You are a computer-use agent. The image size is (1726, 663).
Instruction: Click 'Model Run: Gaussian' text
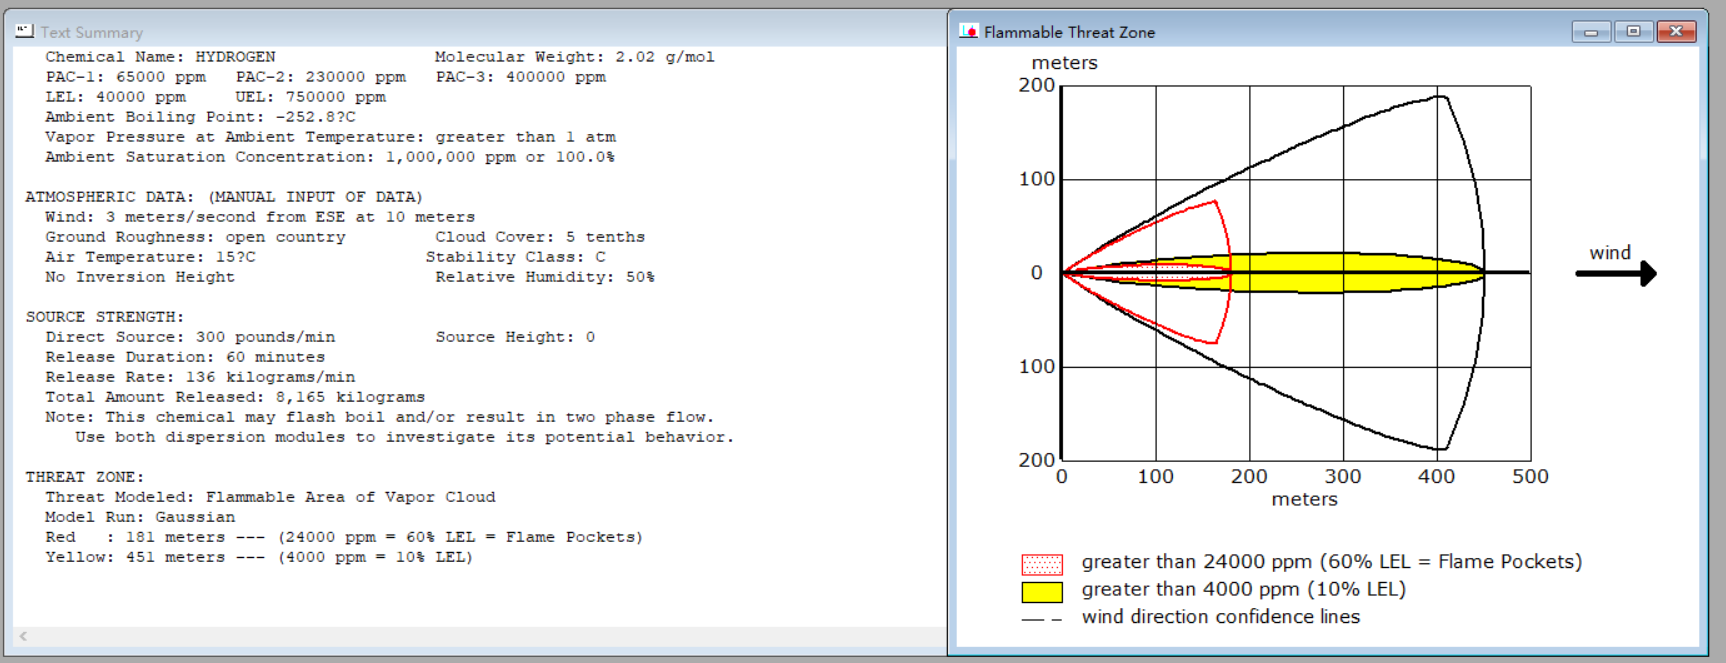[x=140, y=517]
